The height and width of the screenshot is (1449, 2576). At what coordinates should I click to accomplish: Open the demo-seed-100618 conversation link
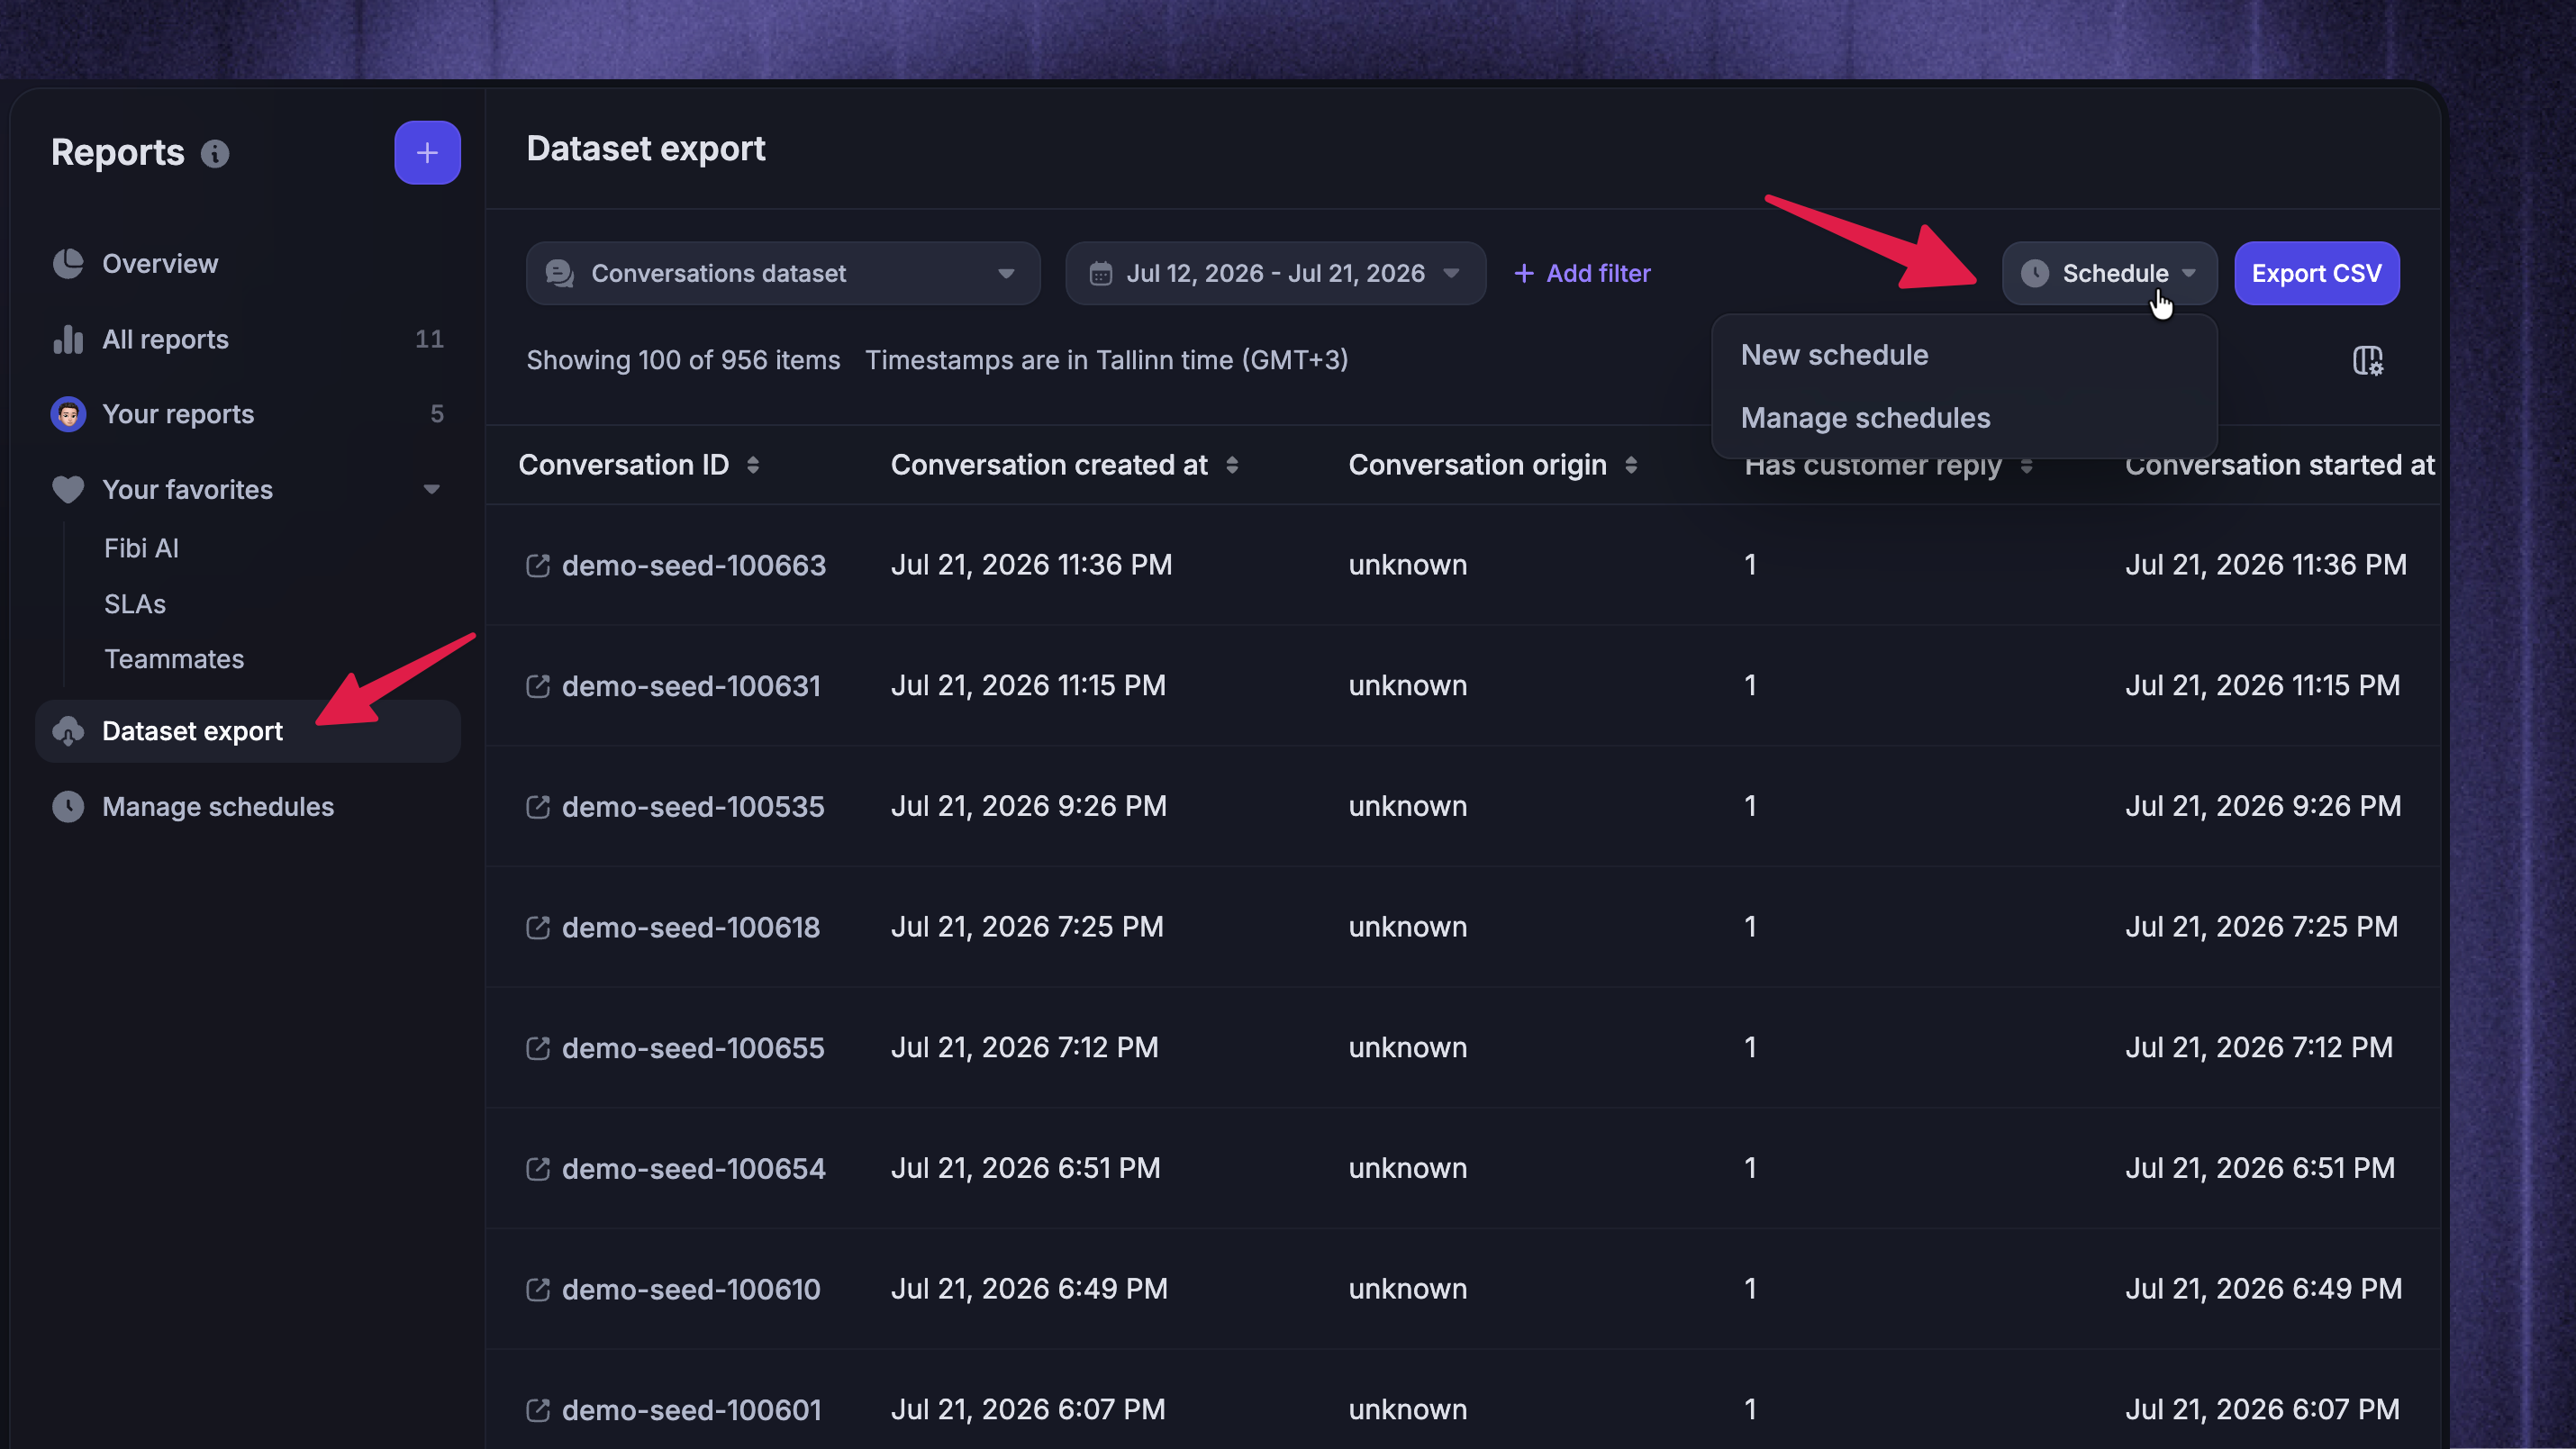(x=691, y=928)
